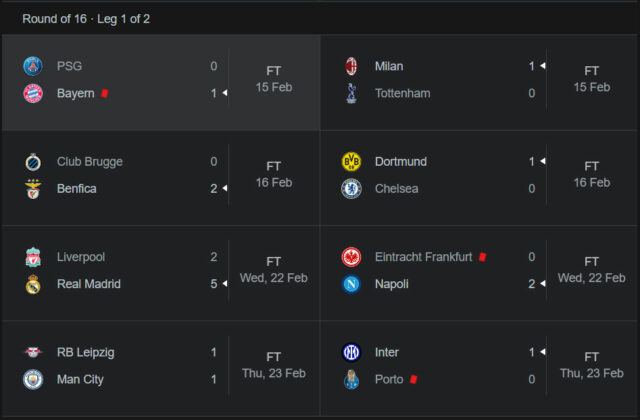Select the Chelsea club crest

point(351,189)
